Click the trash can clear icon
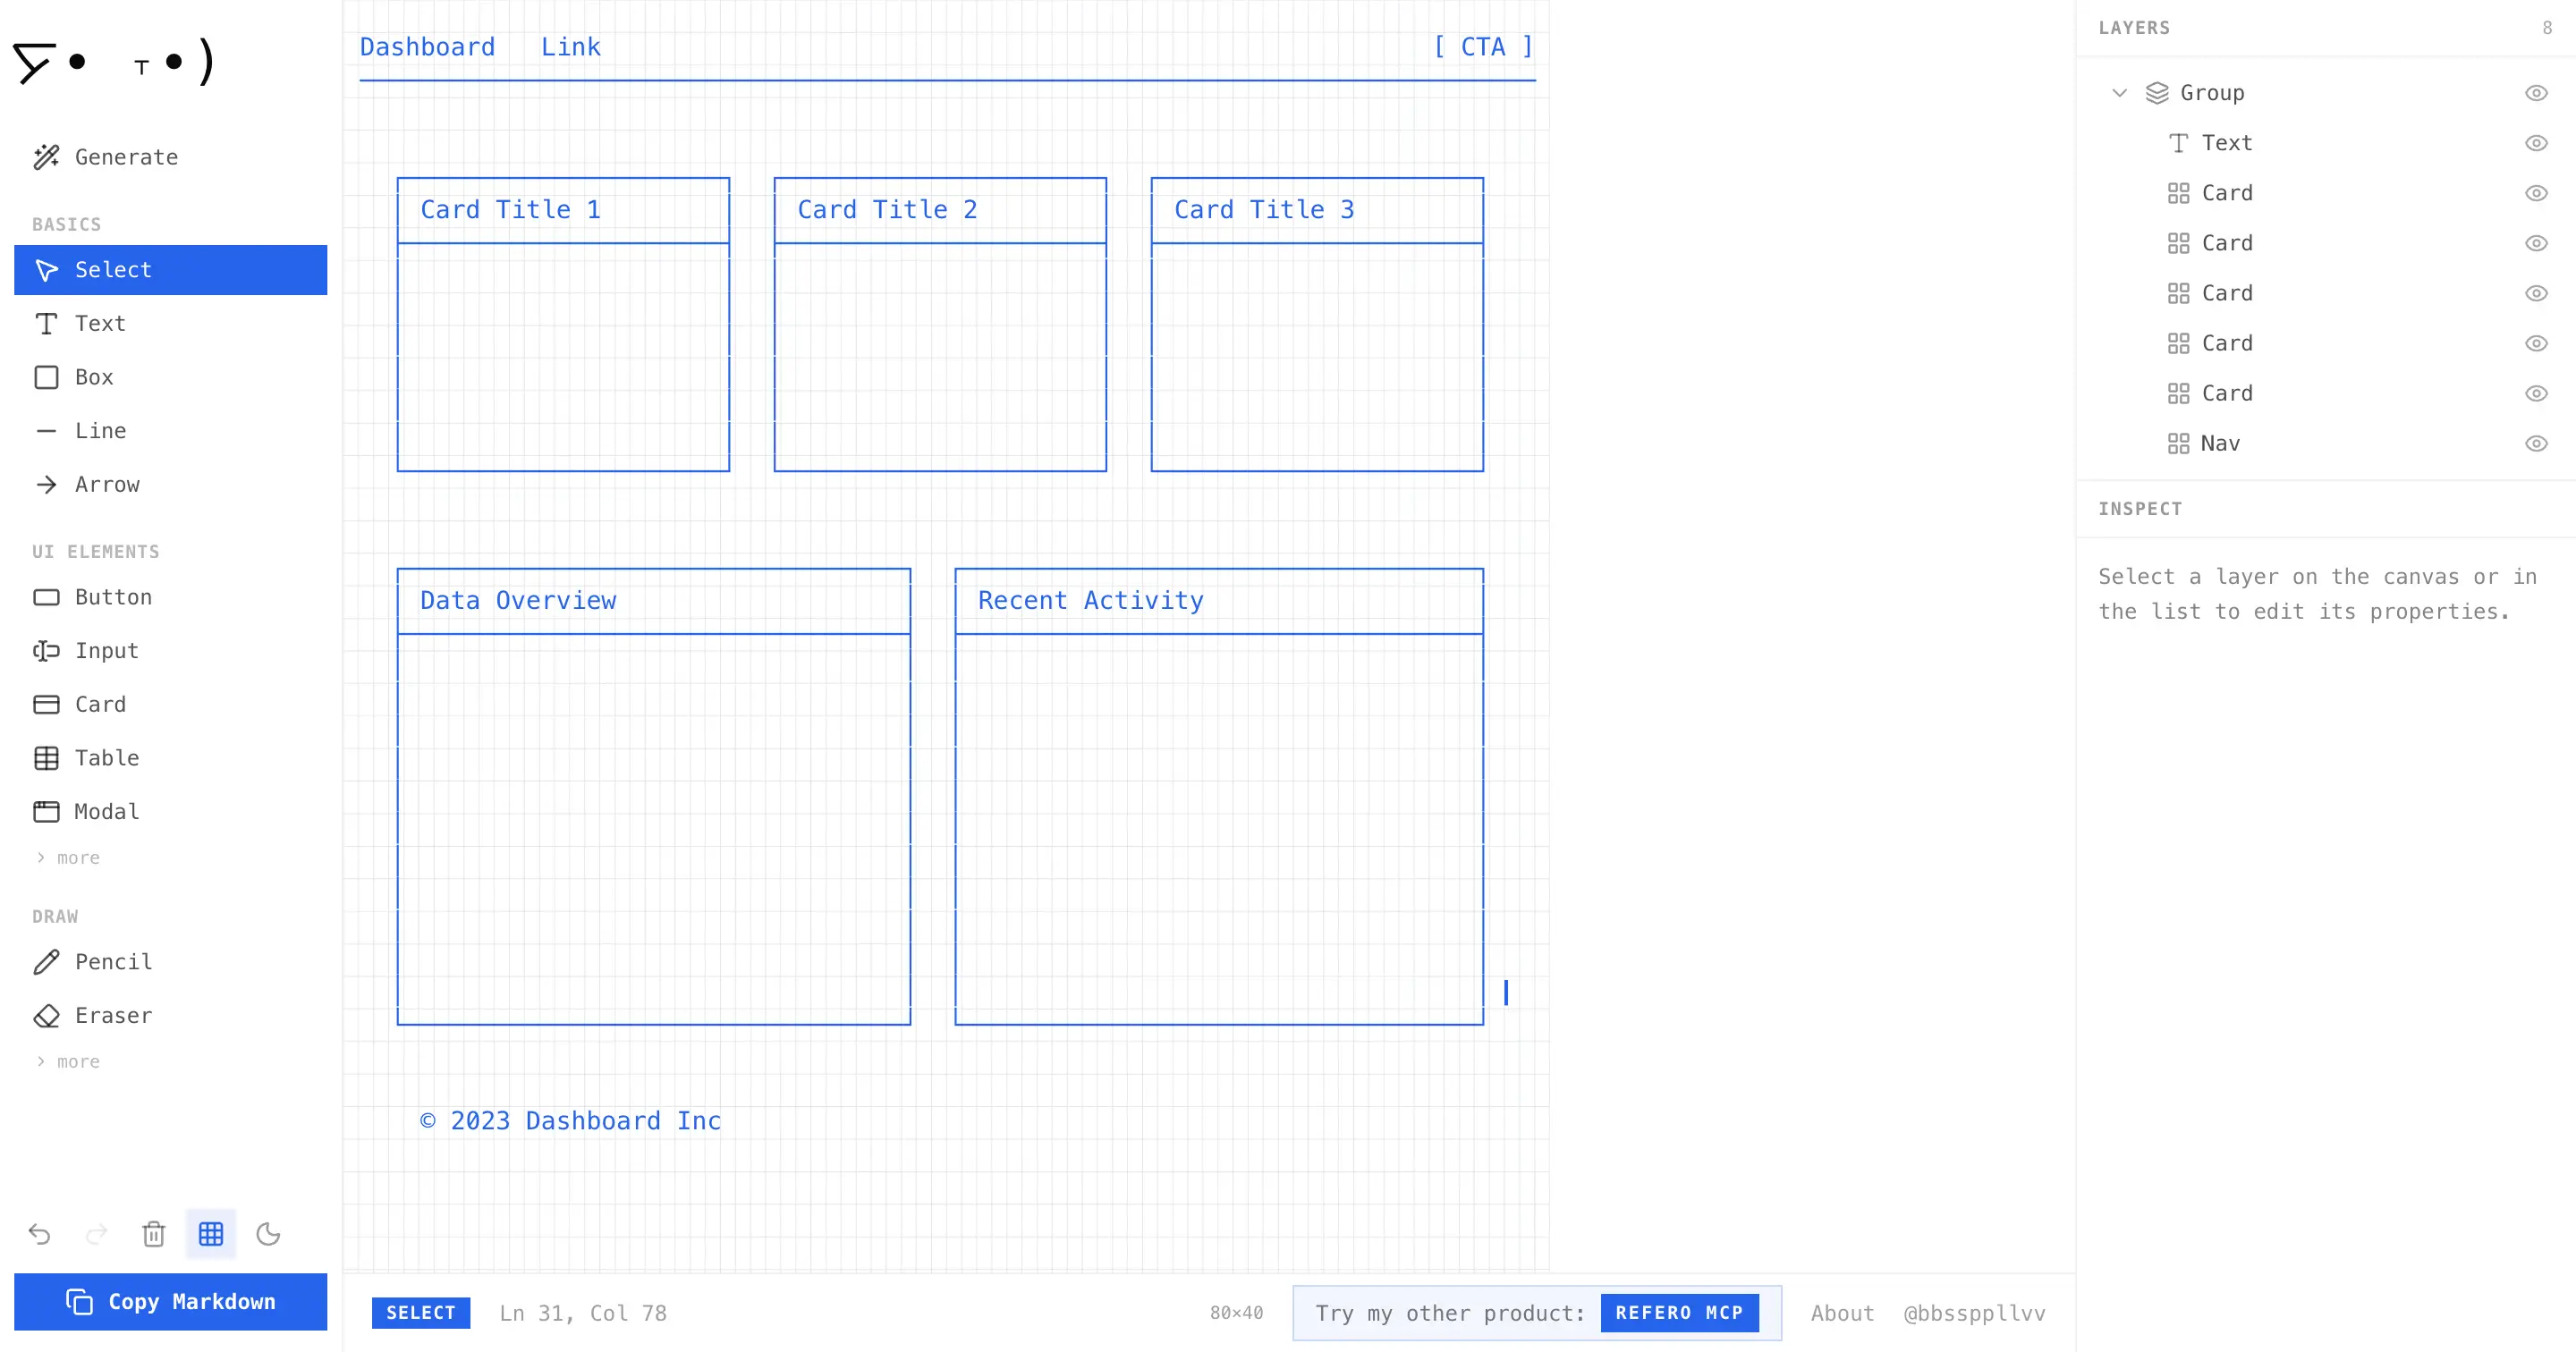This screenshot has height=1352, width=2576. (153, 1235)
